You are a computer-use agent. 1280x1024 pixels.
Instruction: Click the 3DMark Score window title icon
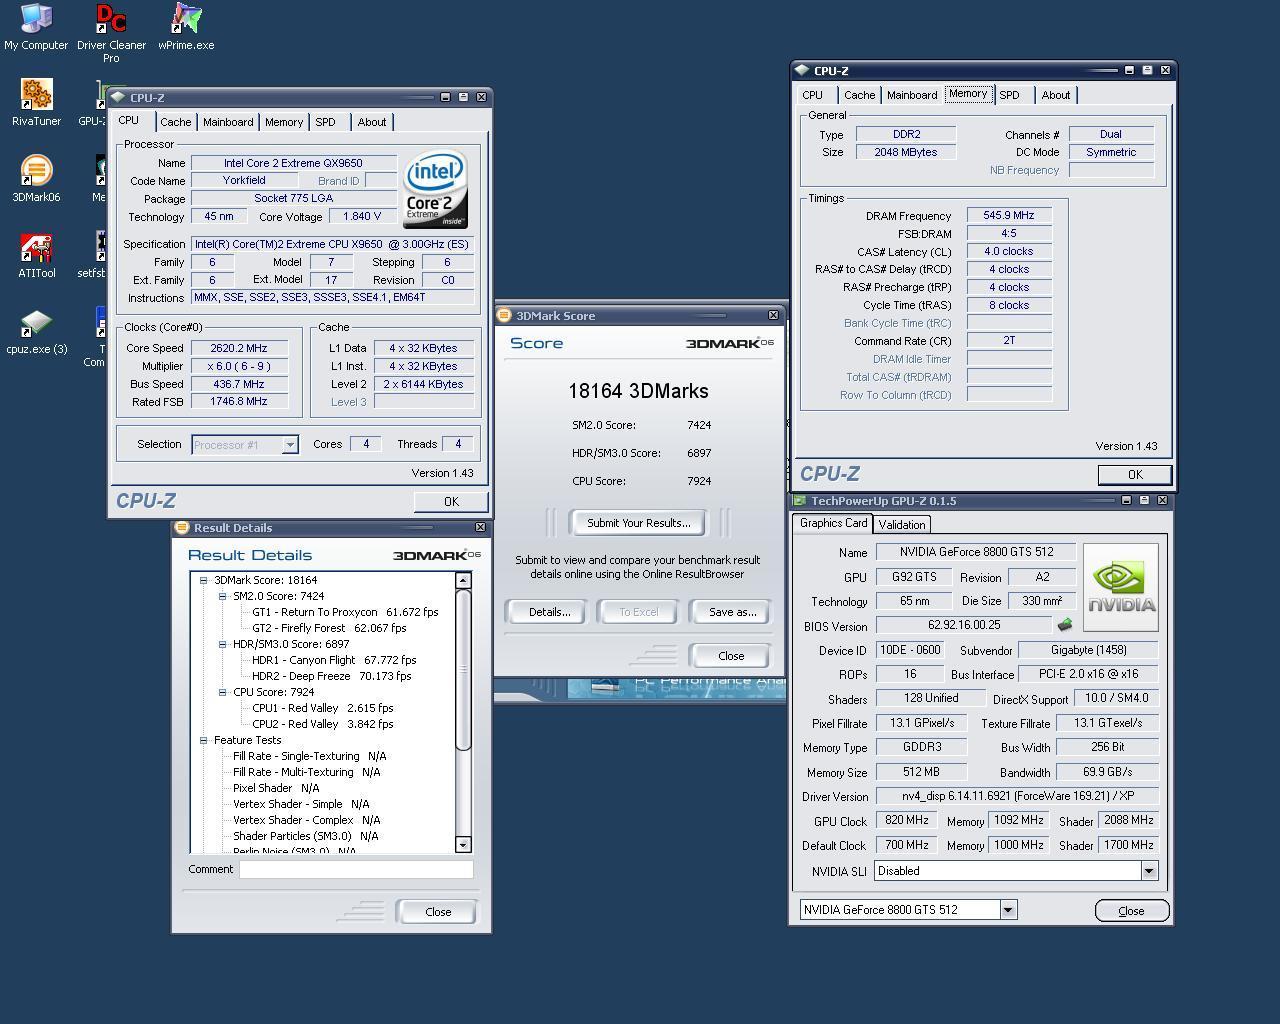pos(505,315)
